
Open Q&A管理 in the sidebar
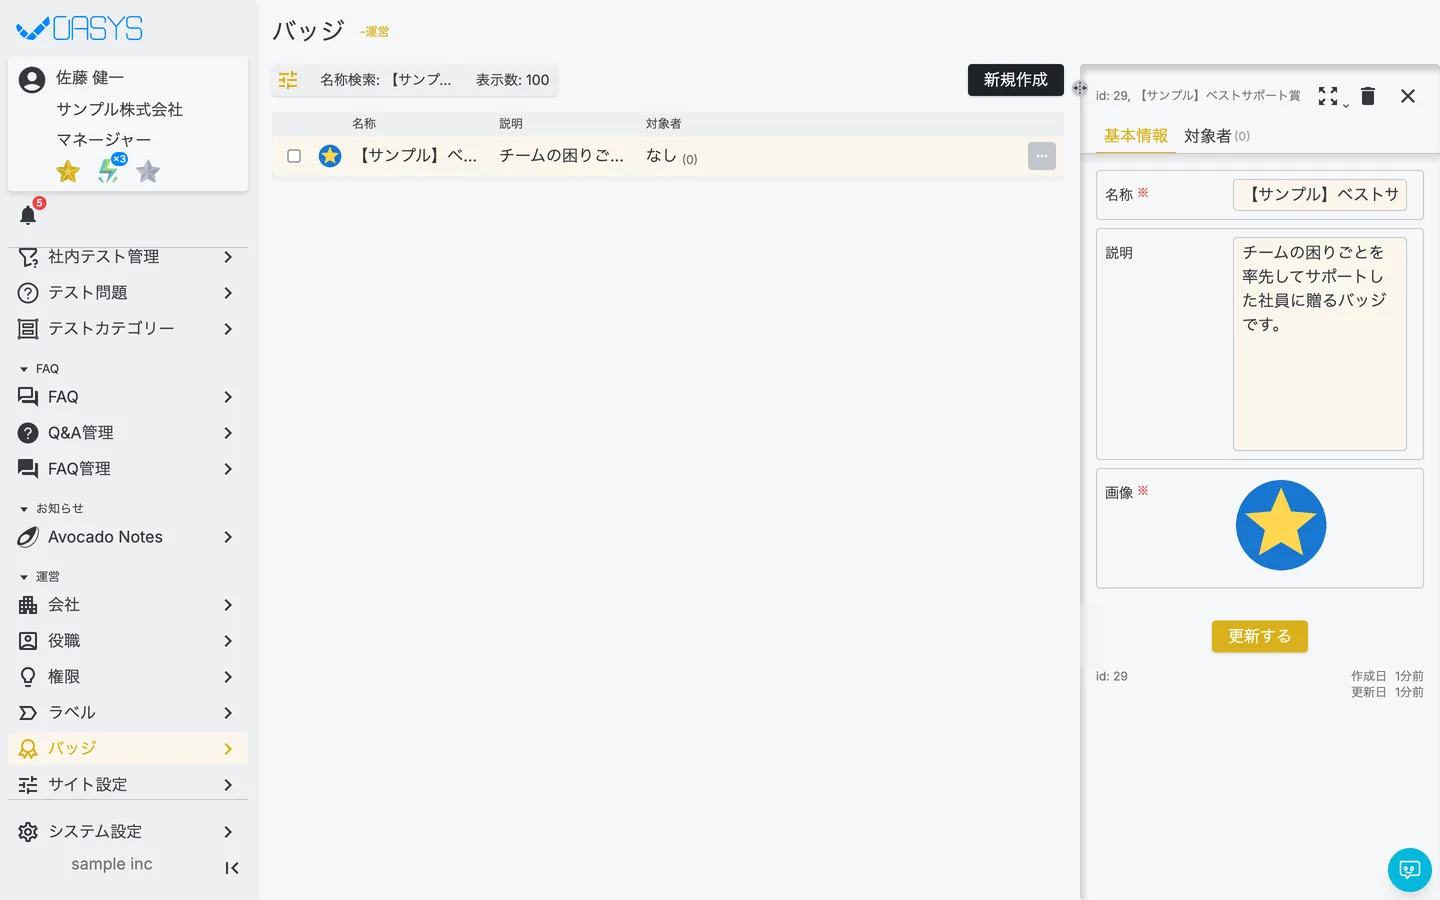tap(128, 433)
